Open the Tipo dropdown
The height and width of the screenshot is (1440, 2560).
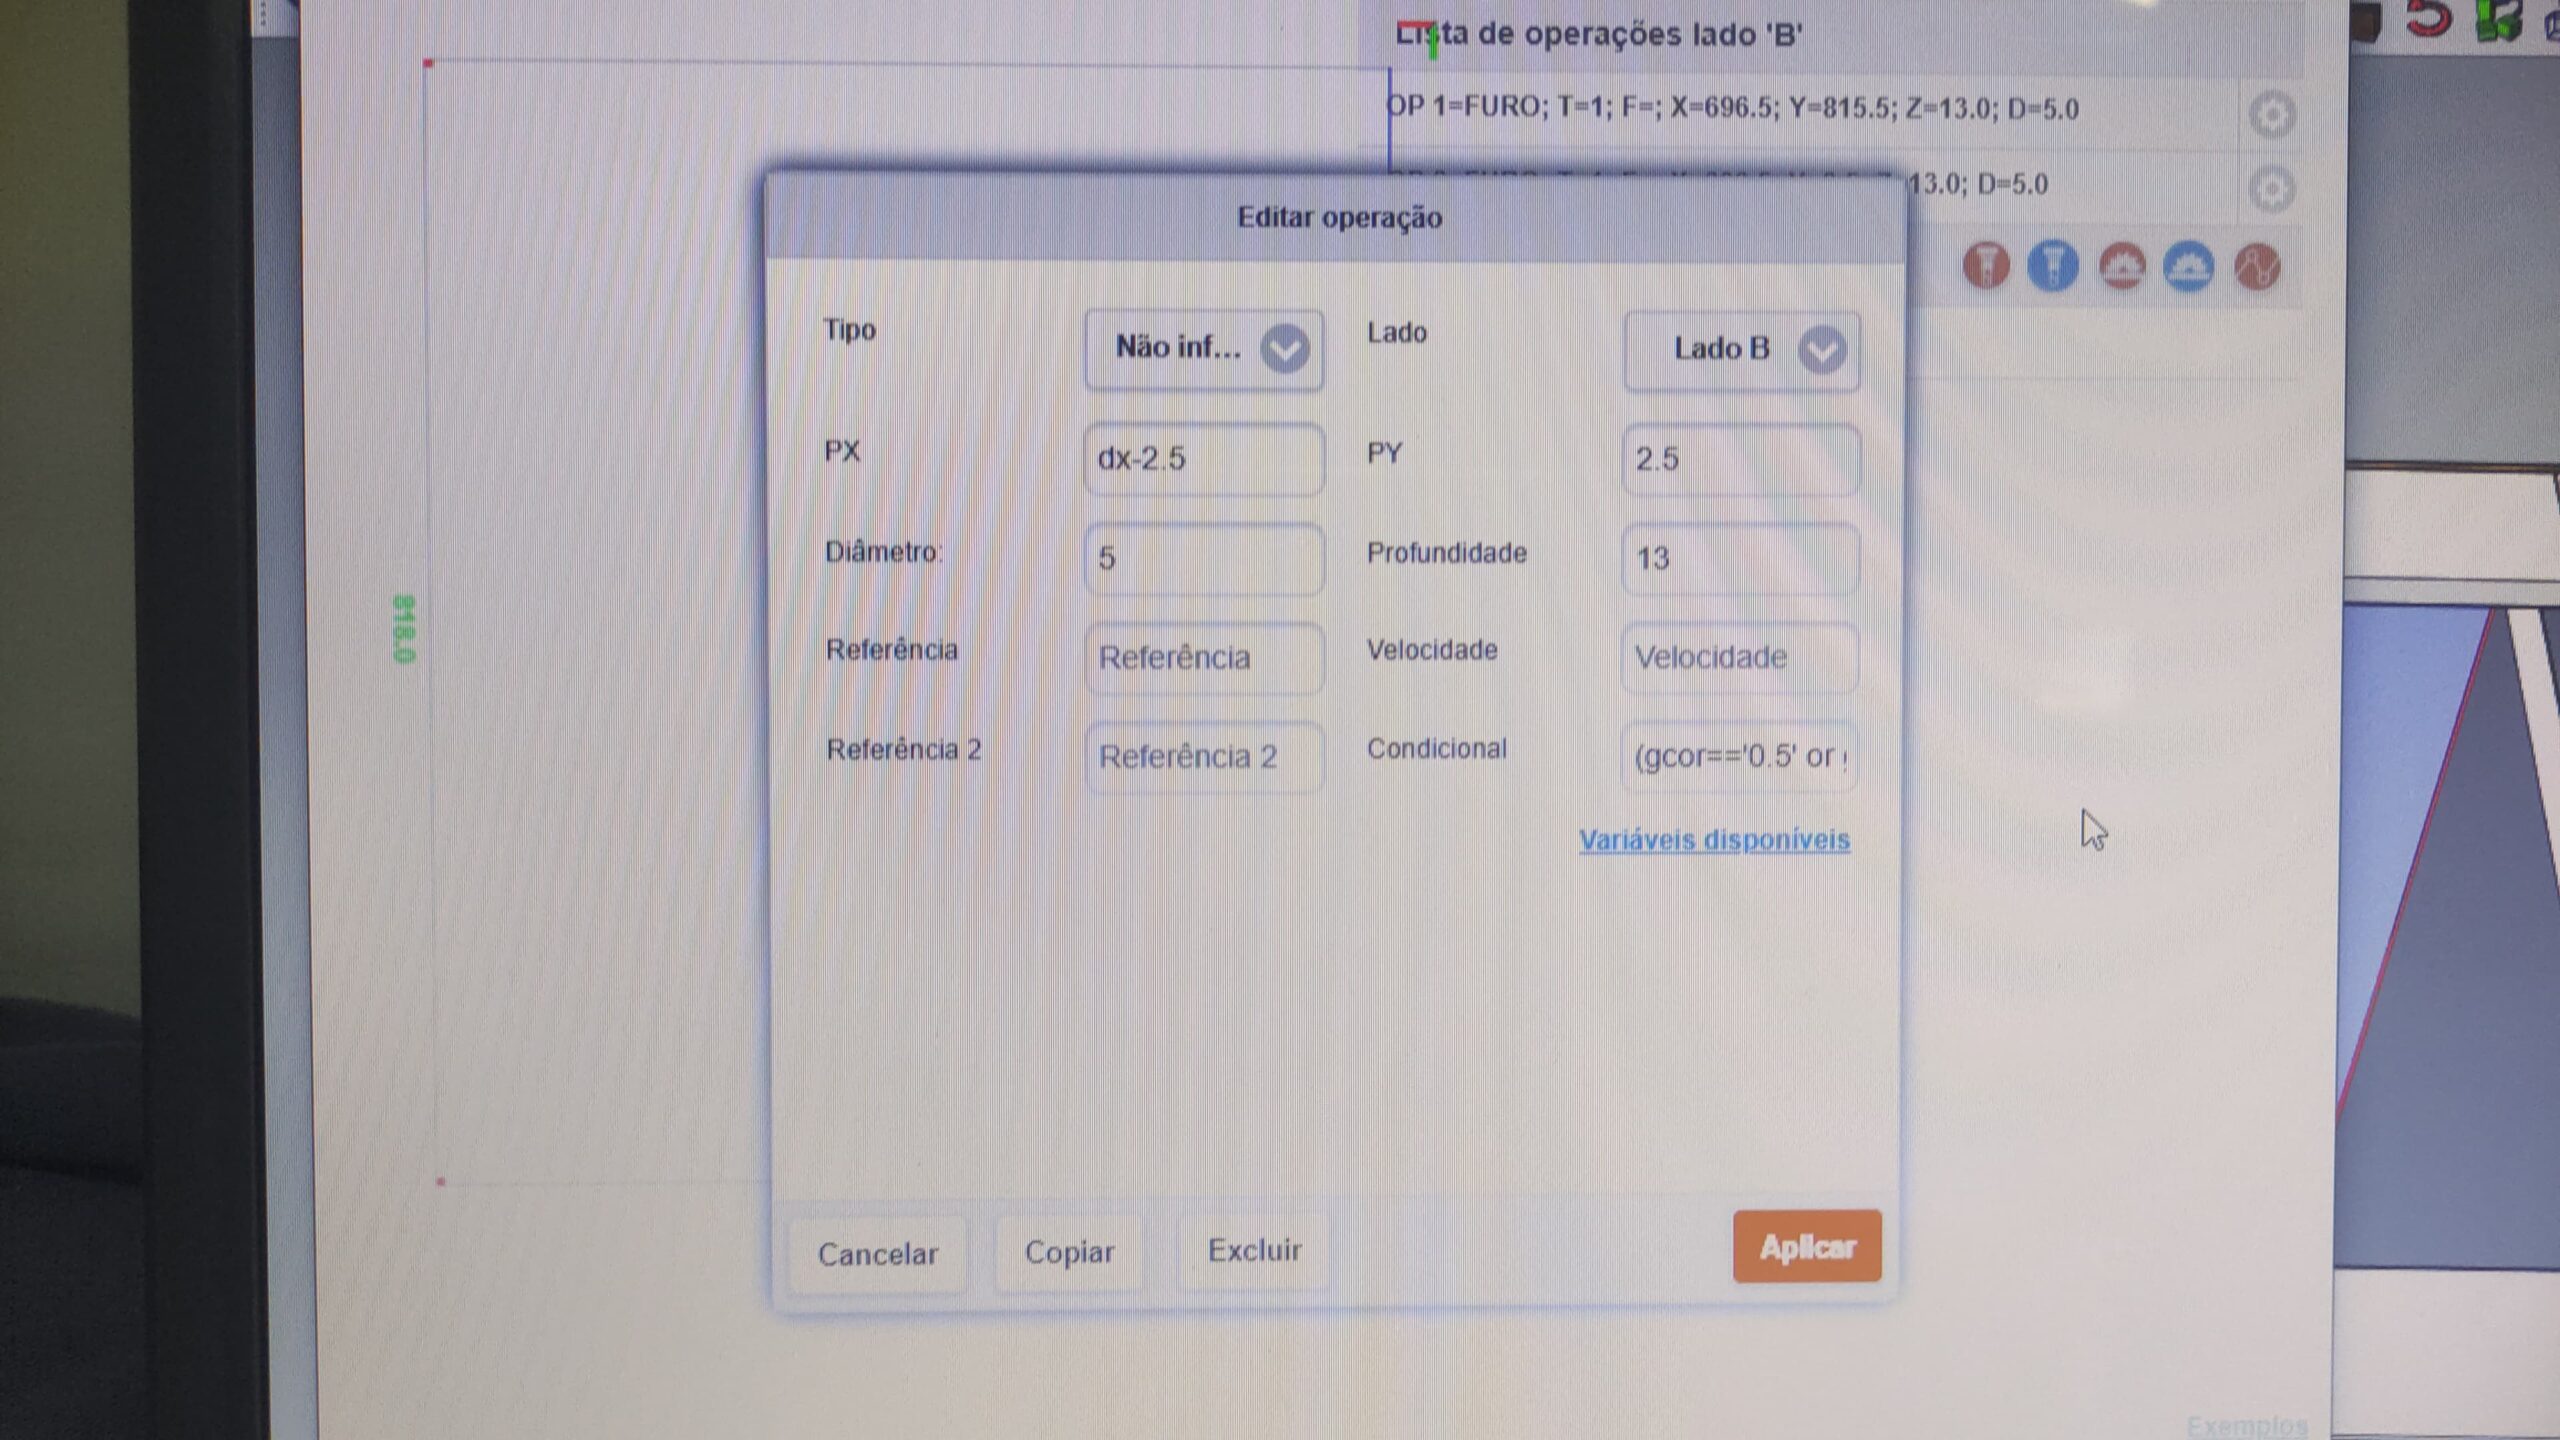[x=1204, y=349]
